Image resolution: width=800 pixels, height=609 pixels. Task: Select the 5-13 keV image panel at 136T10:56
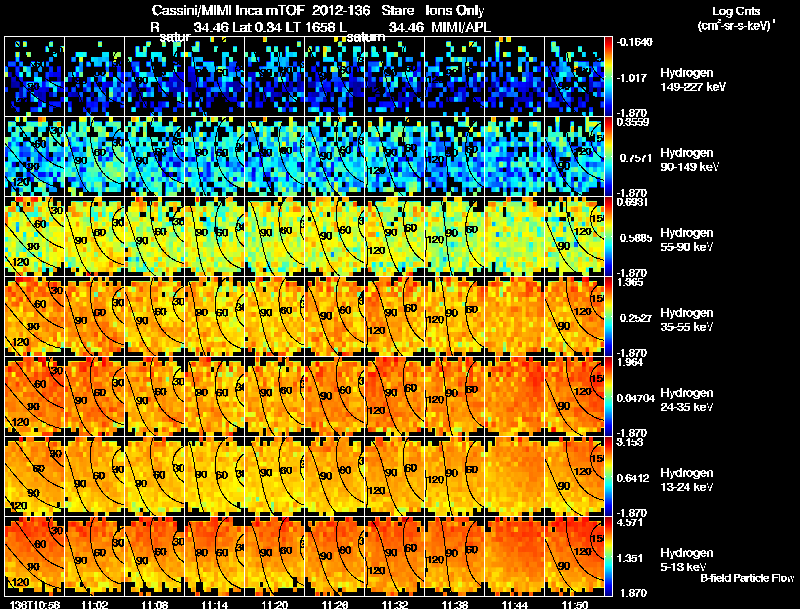tap(34, 556)
